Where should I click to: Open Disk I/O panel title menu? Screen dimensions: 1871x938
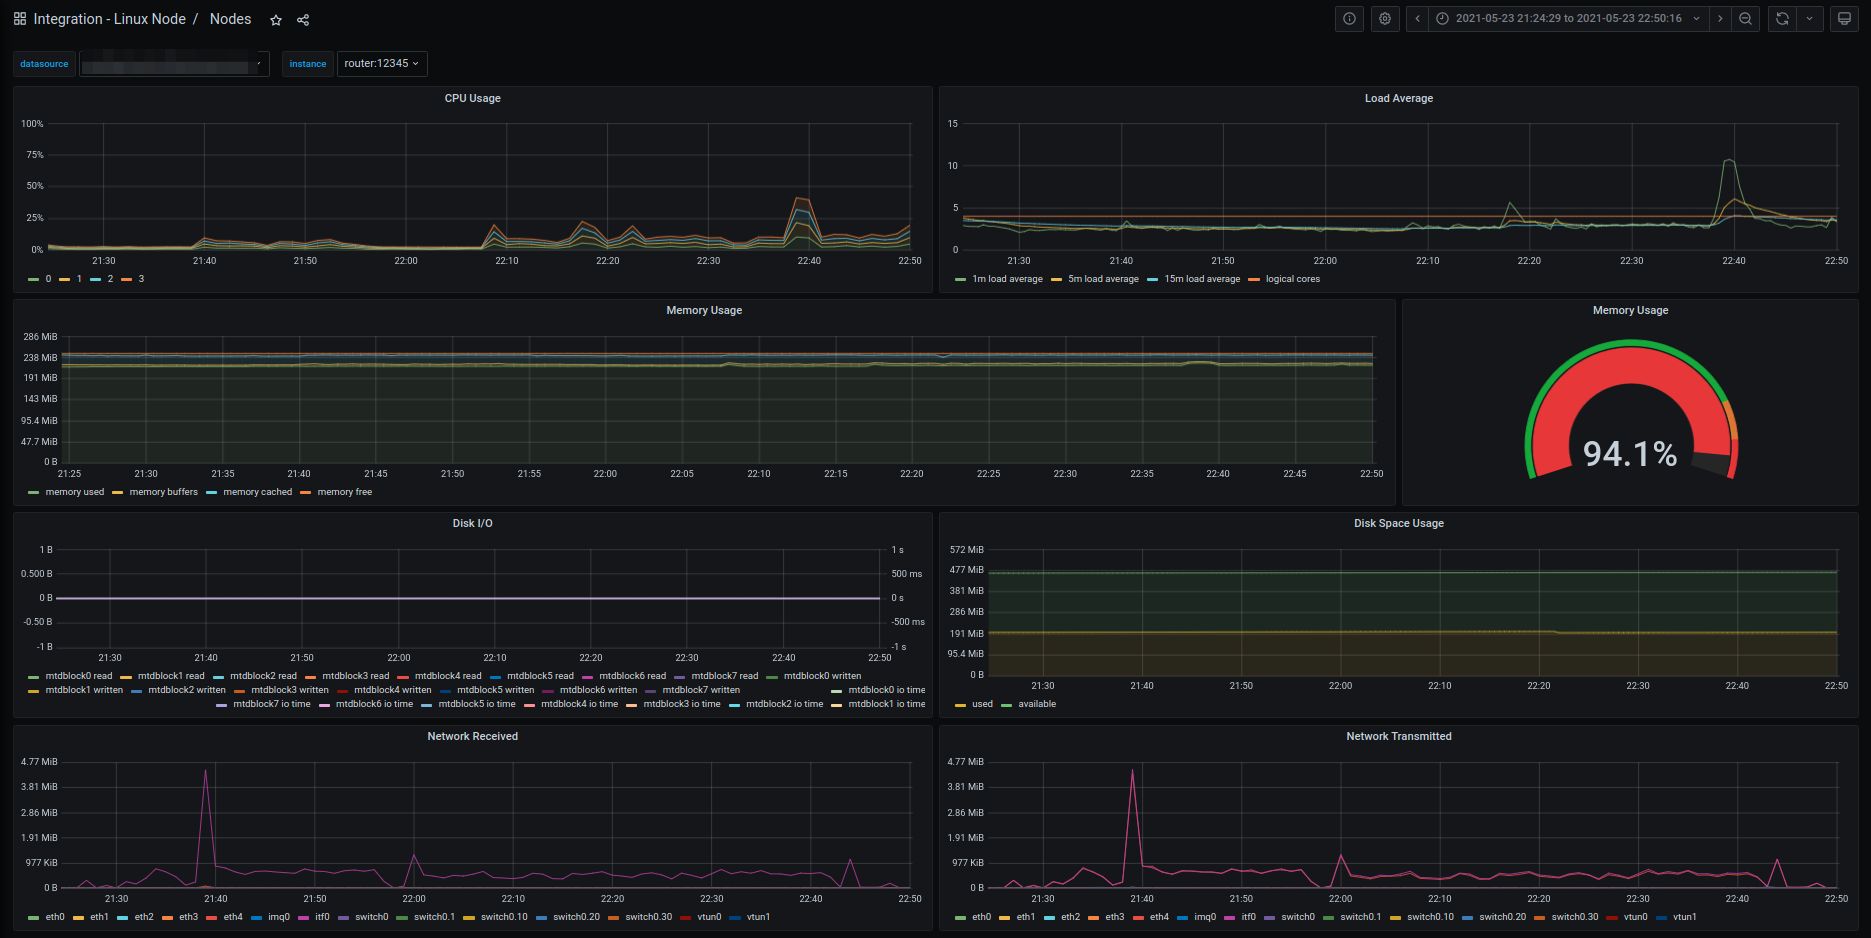click(x=472, y=523)
